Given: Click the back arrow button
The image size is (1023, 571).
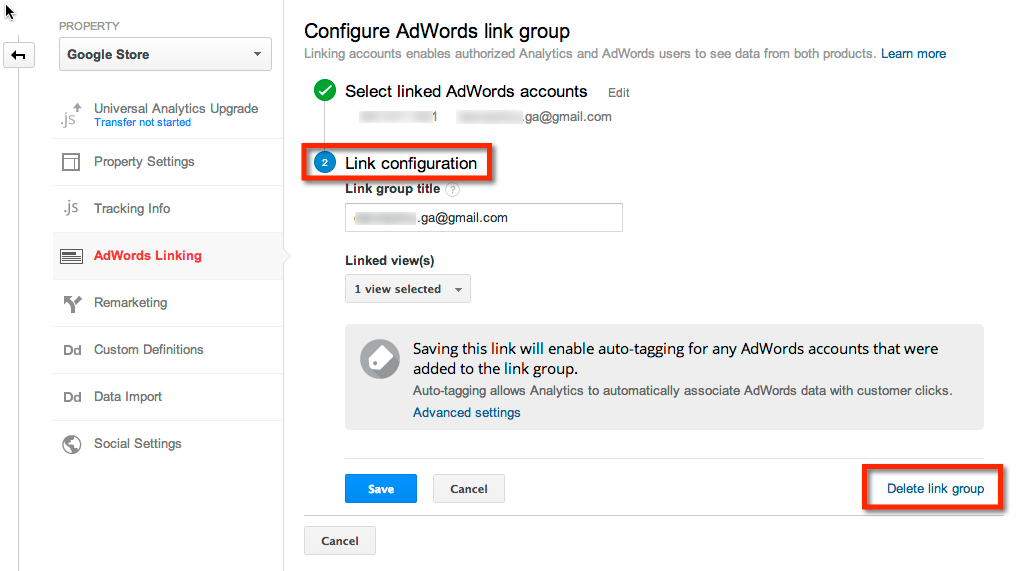Looking at the screenshot, I should [18, 55].
